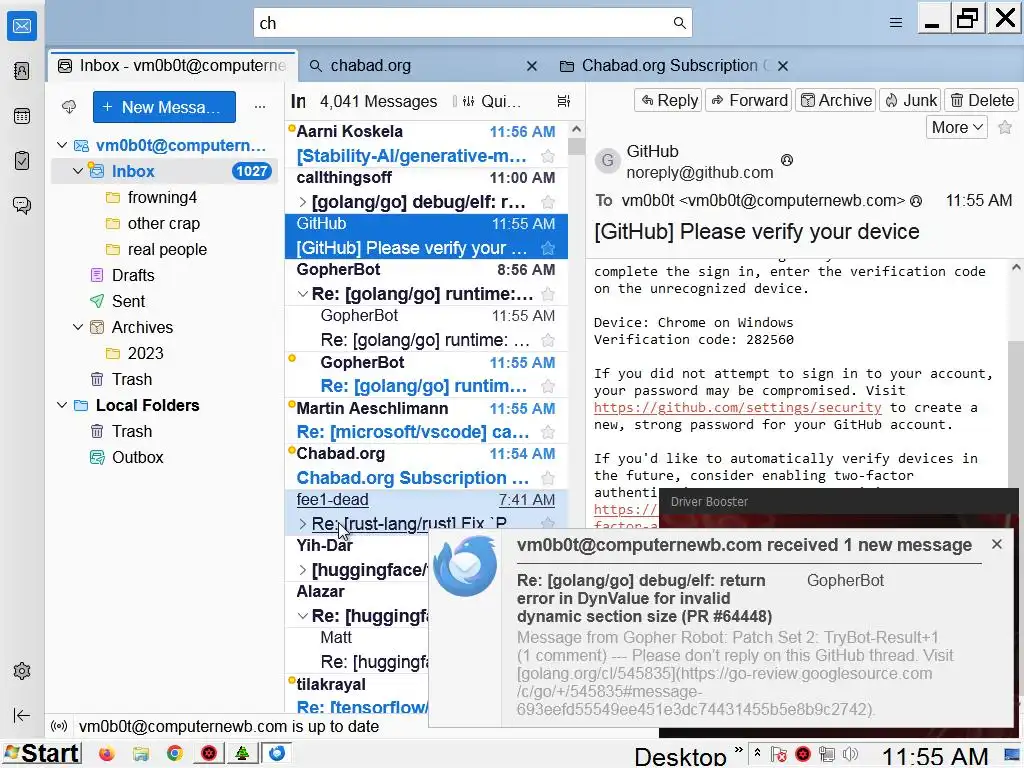Image resolution: width=1024 pixels, height=768 pixels.
Task: Collapse the GopherBot runtime thread
Action: click(x=302, y=295)
